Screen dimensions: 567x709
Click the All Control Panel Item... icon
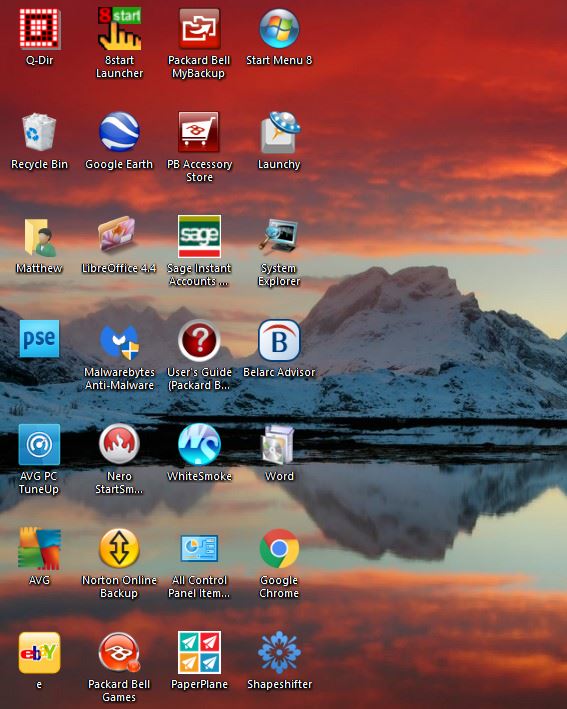tap(199, 548)
